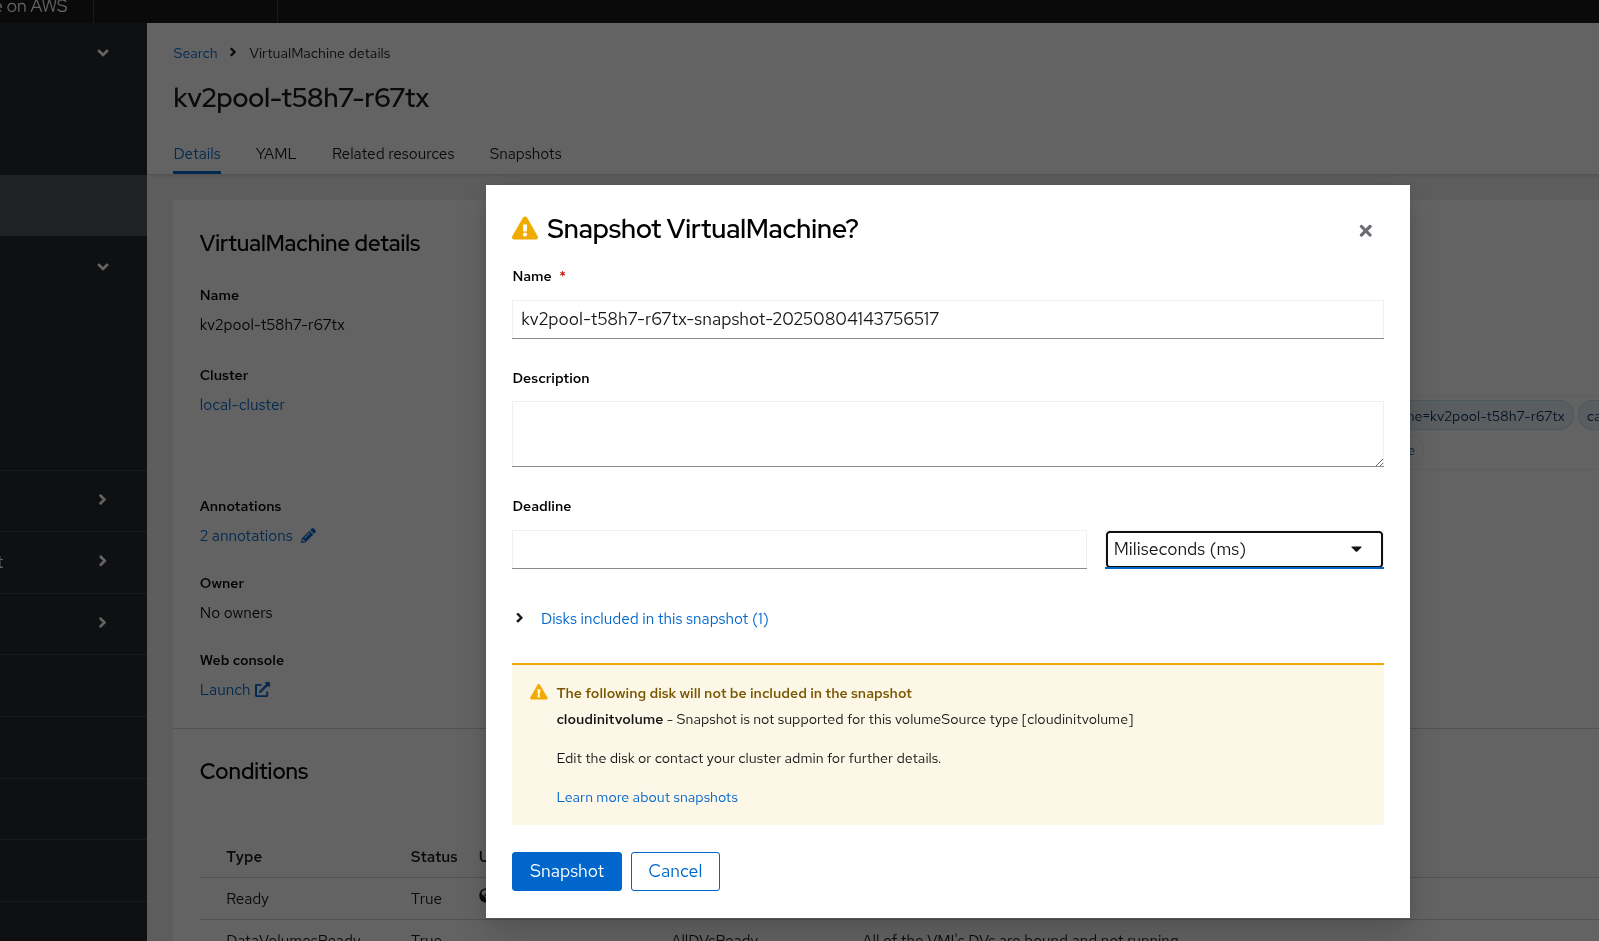Go to the Snapshots tab

525,154
